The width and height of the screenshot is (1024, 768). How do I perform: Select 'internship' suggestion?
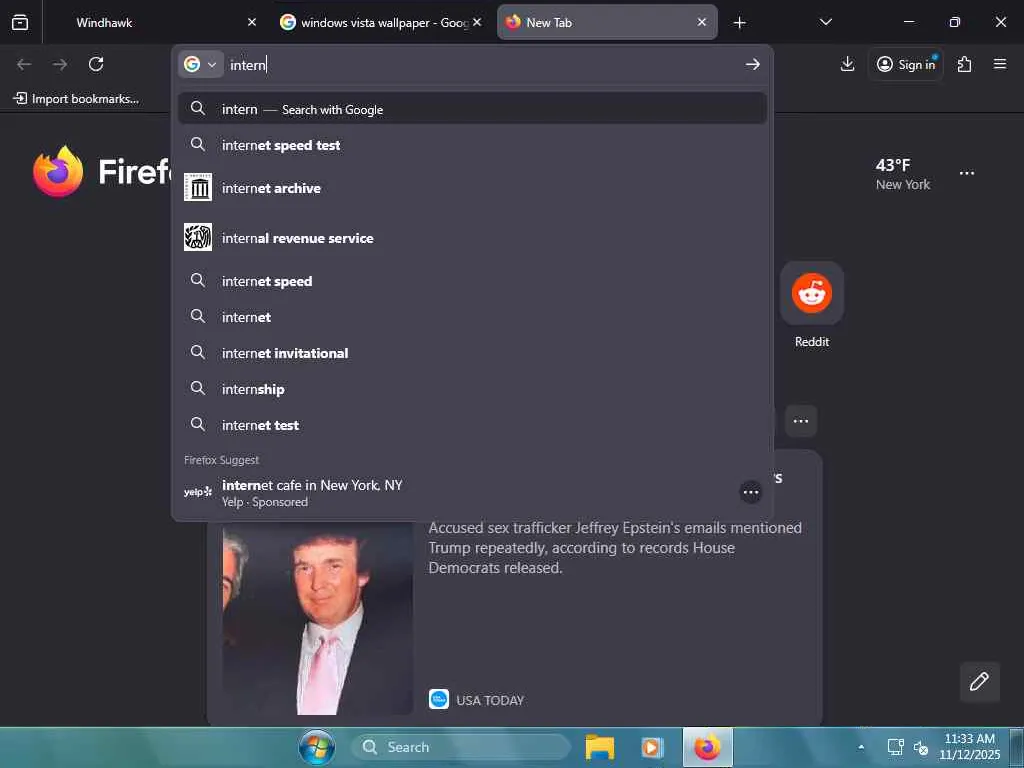pos(472,389)
